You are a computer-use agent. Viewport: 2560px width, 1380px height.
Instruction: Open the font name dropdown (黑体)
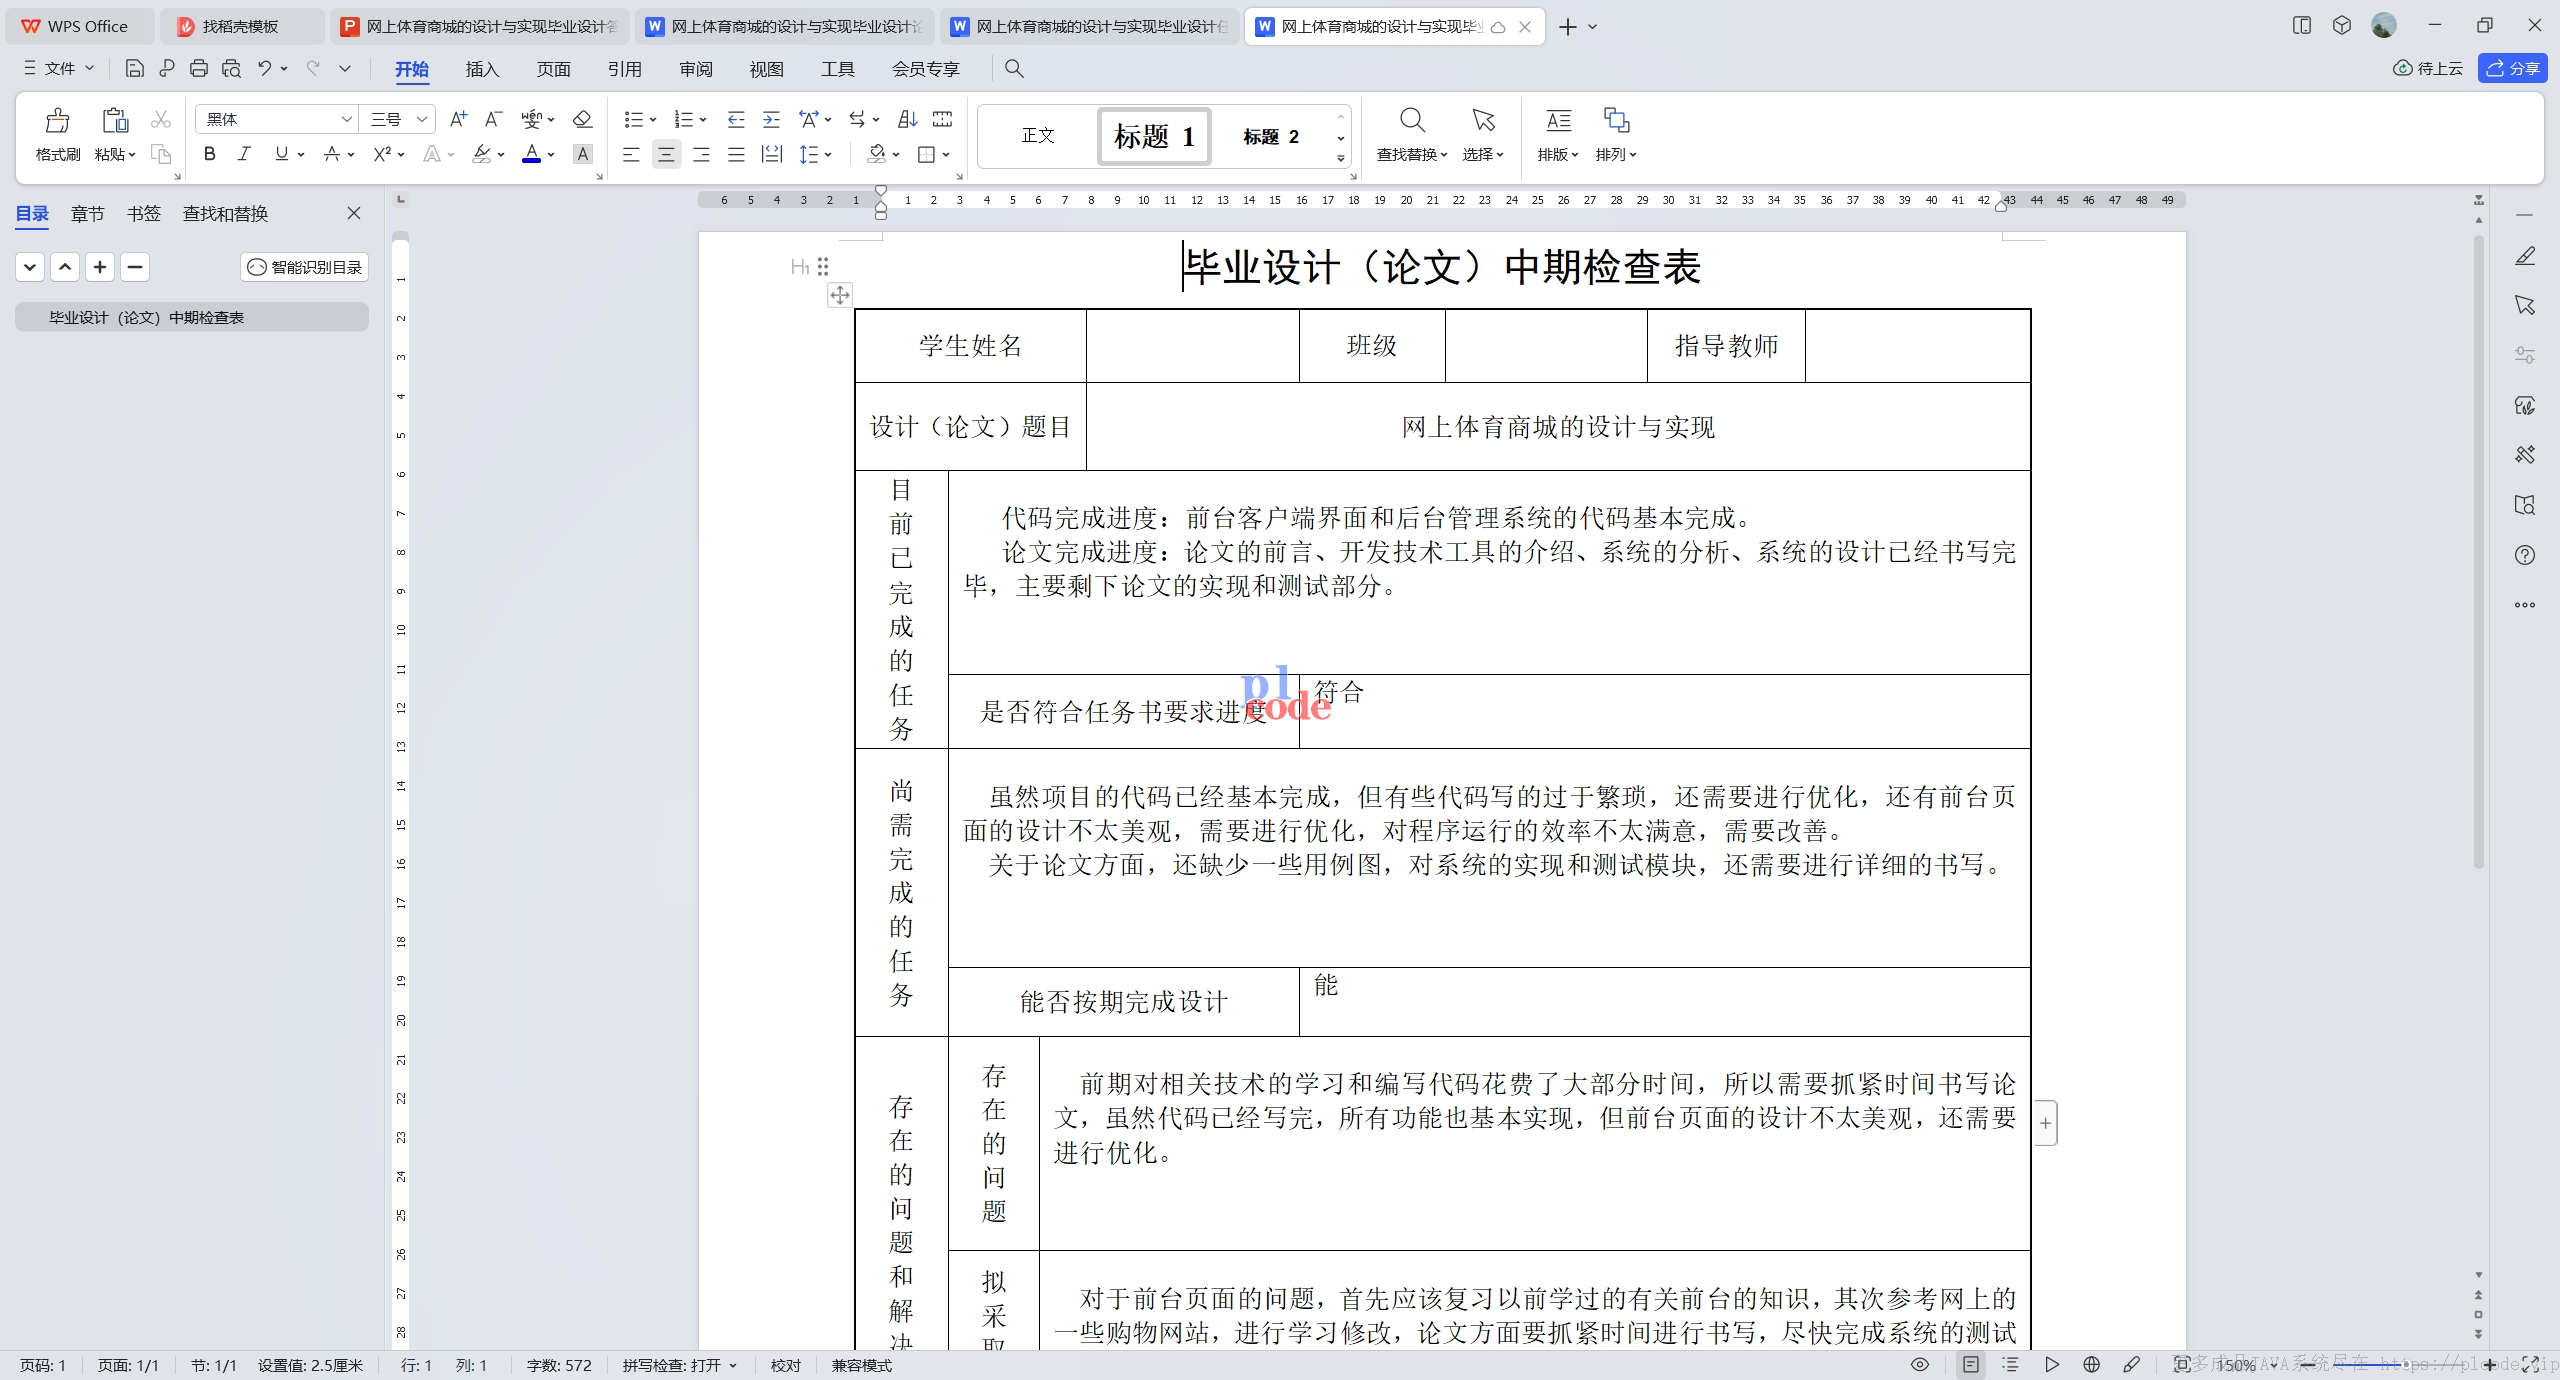tap(346, 119)
